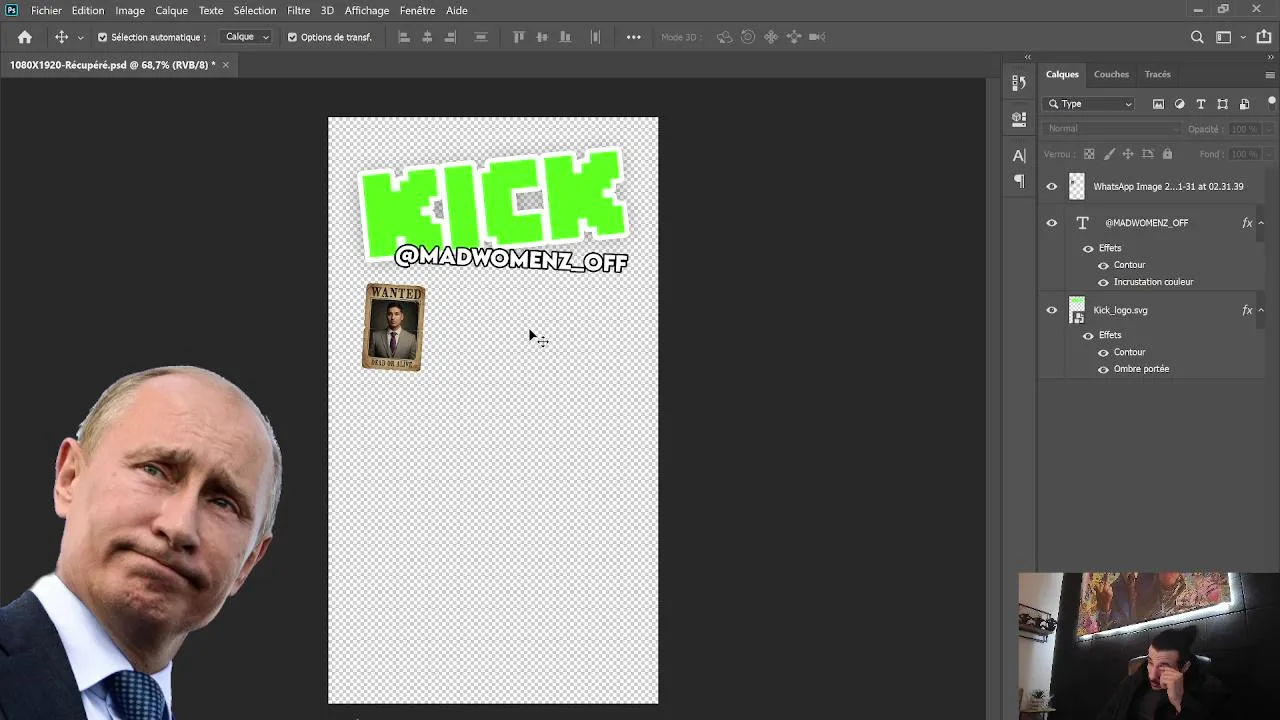Align horizontal centers icon

[427, 37]
